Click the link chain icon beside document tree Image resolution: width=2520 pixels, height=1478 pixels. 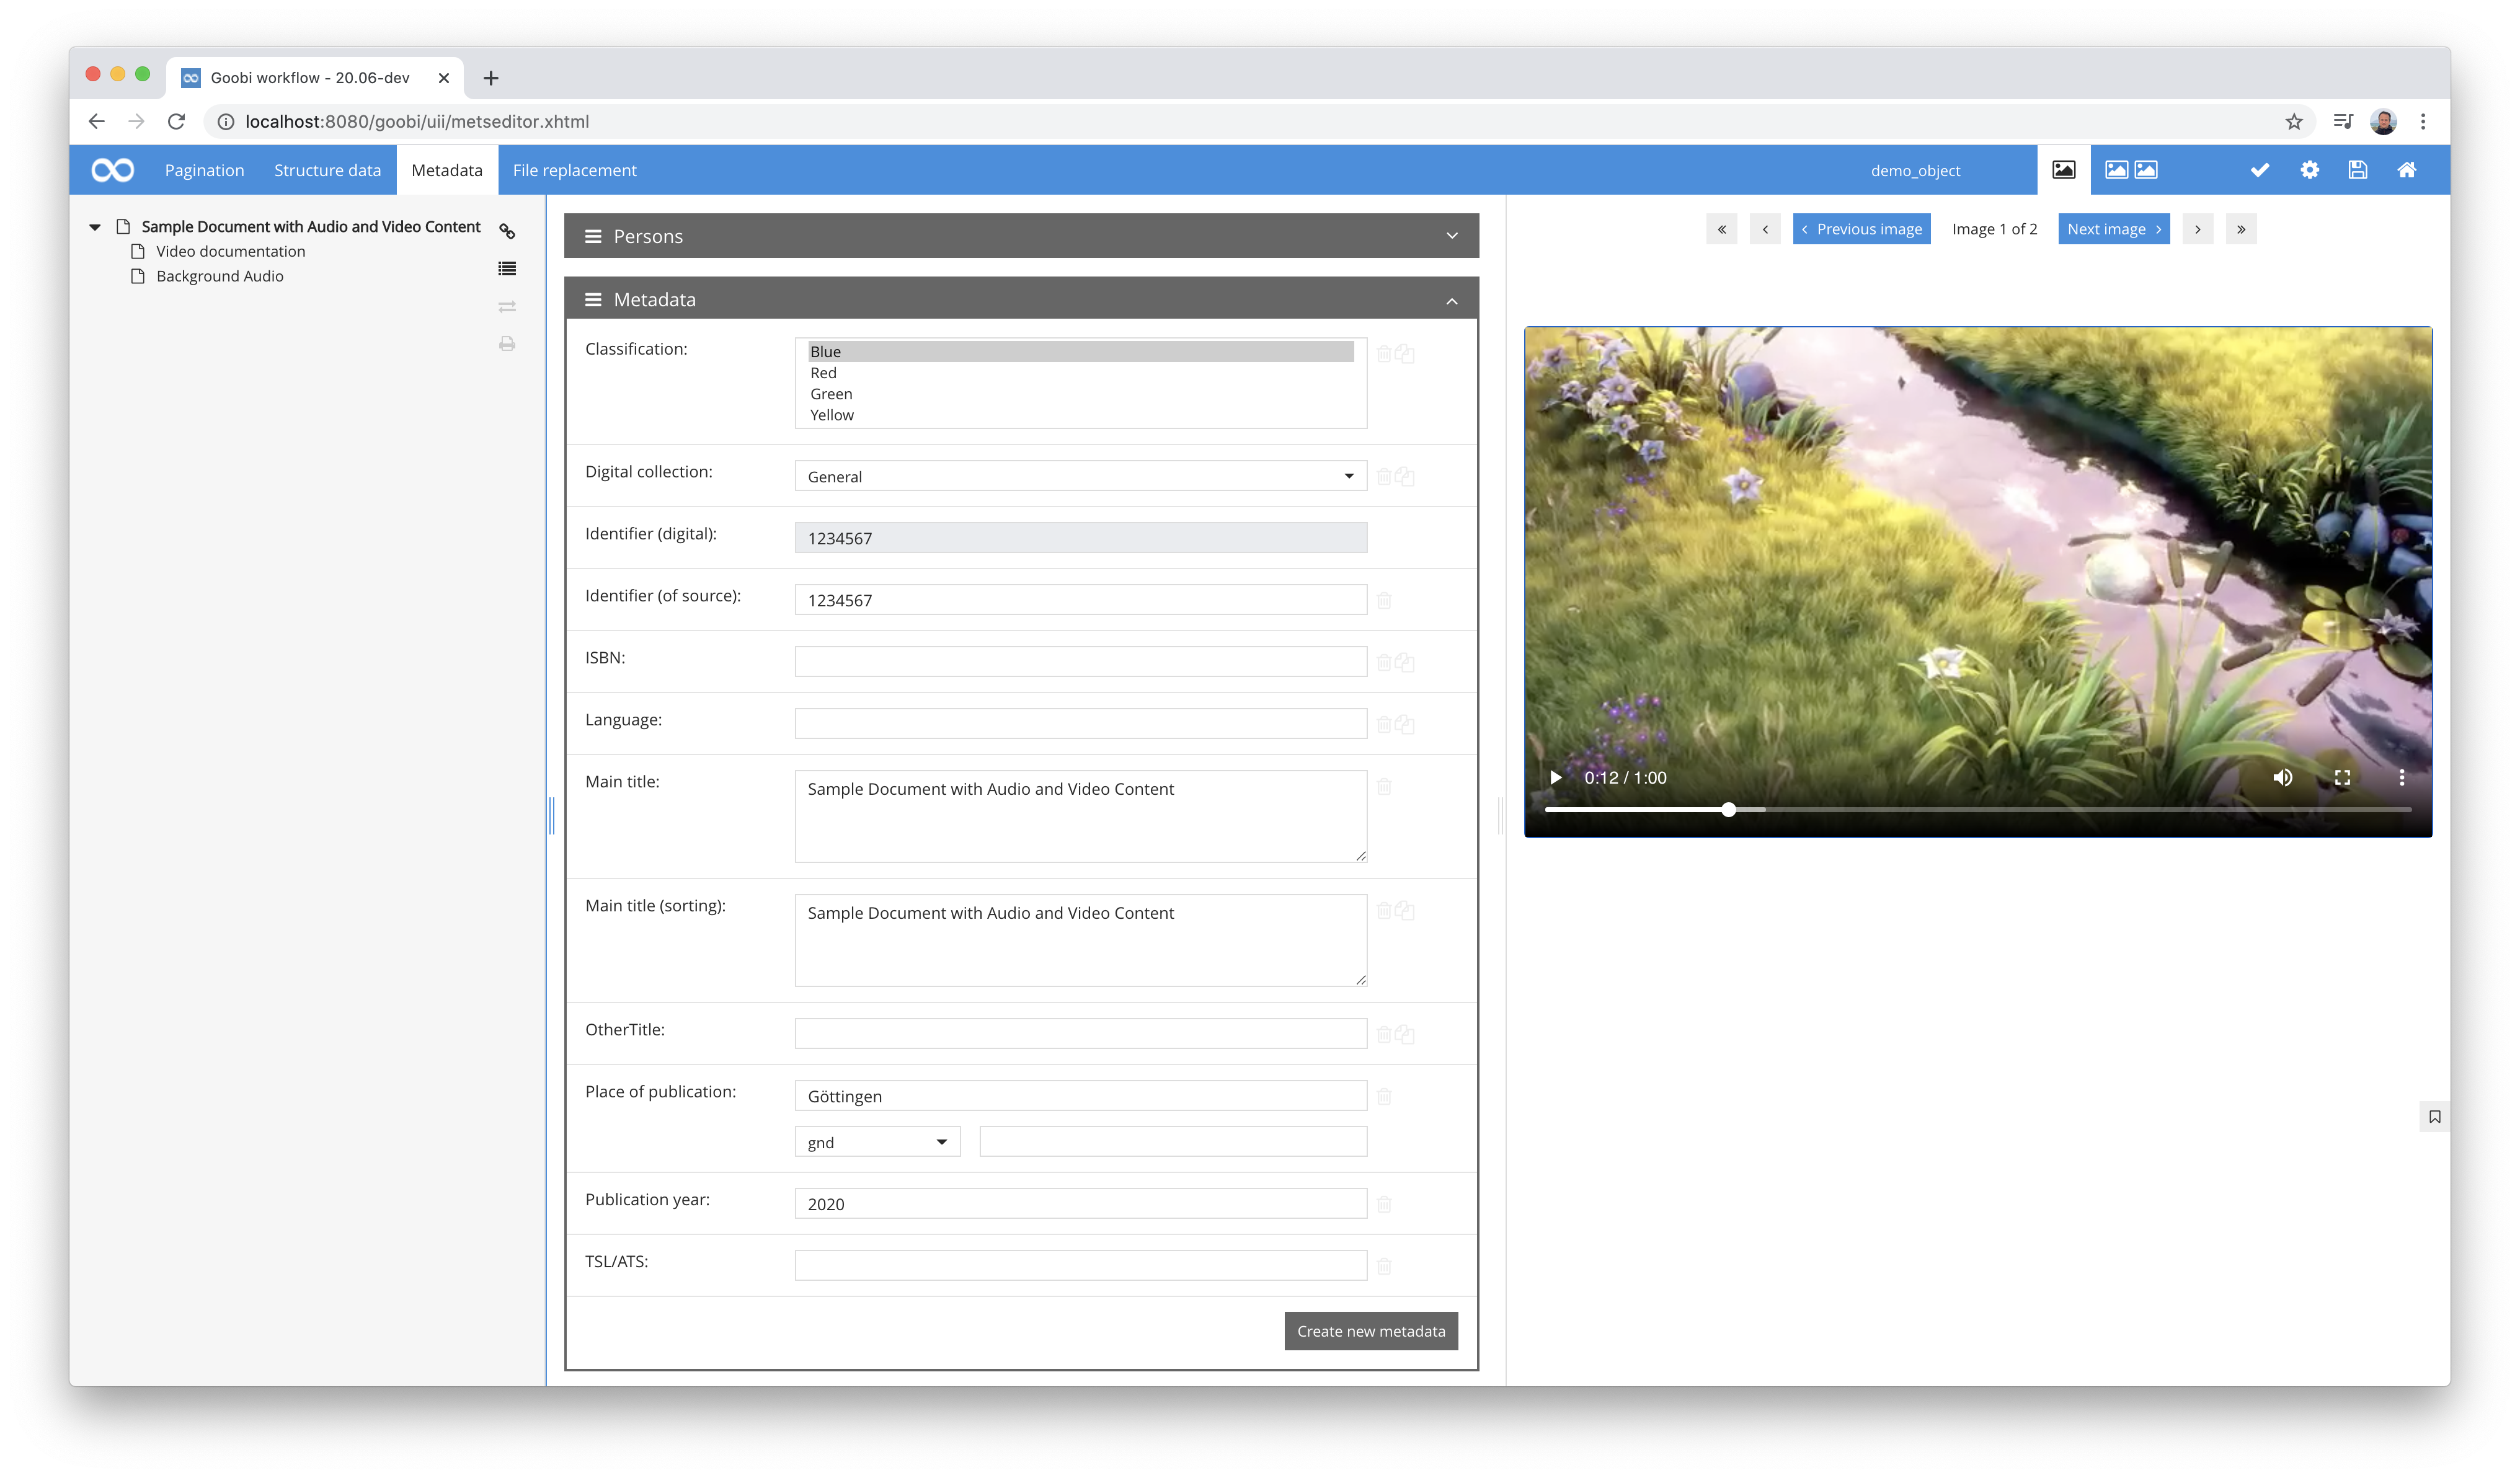(507, 231)
